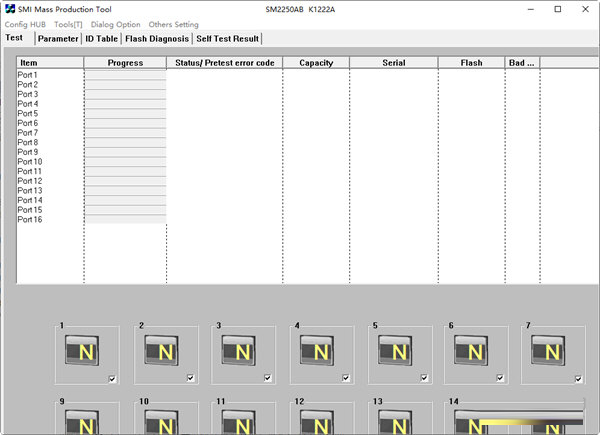The height and width of the screenshot is (435, 600).
Task: Open the Config HUB menu
Action: click(25, 24)
